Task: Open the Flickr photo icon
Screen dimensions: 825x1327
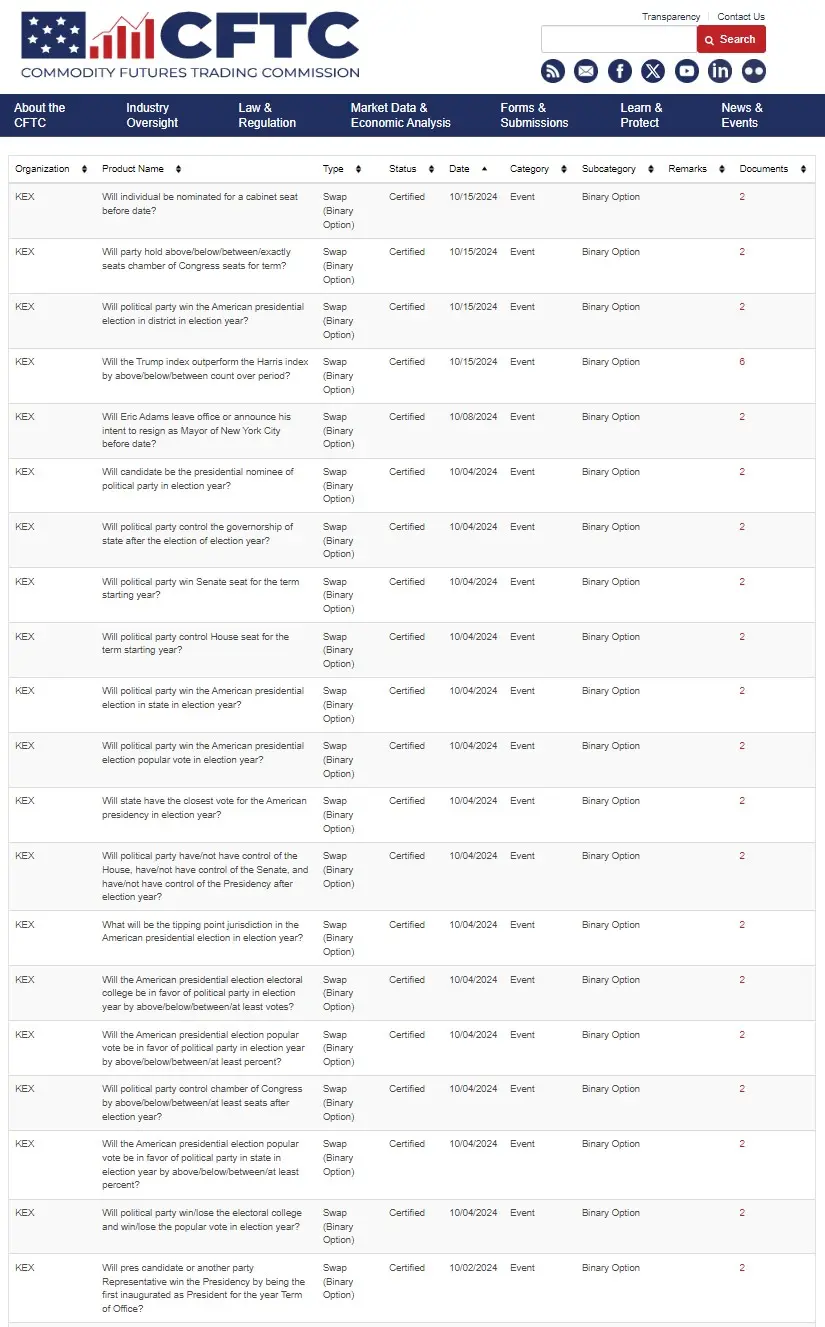Action: [x=753, y=71]
